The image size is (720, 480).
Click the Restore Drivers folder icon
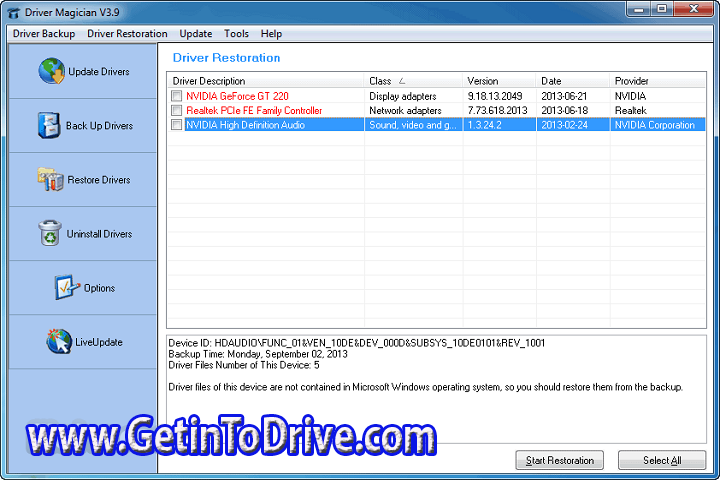coord(50,179)
